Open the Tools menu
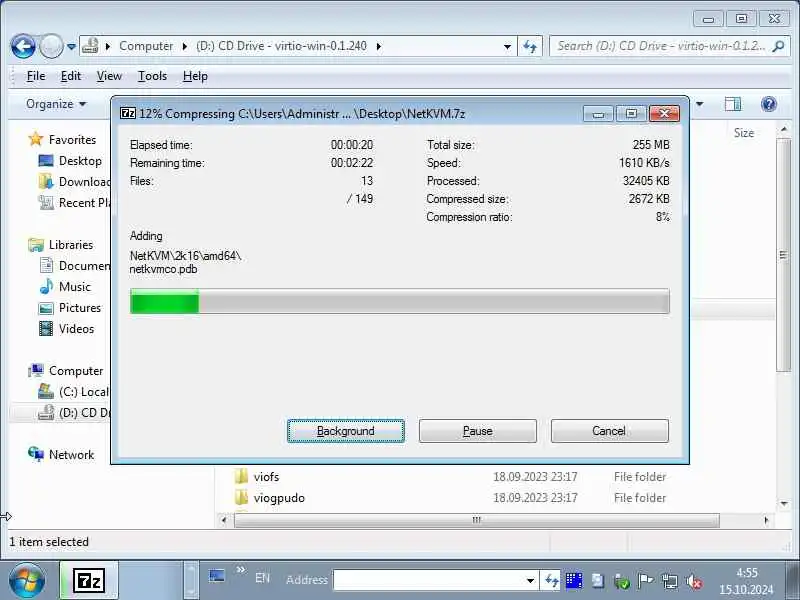 [x=152, y=76]
